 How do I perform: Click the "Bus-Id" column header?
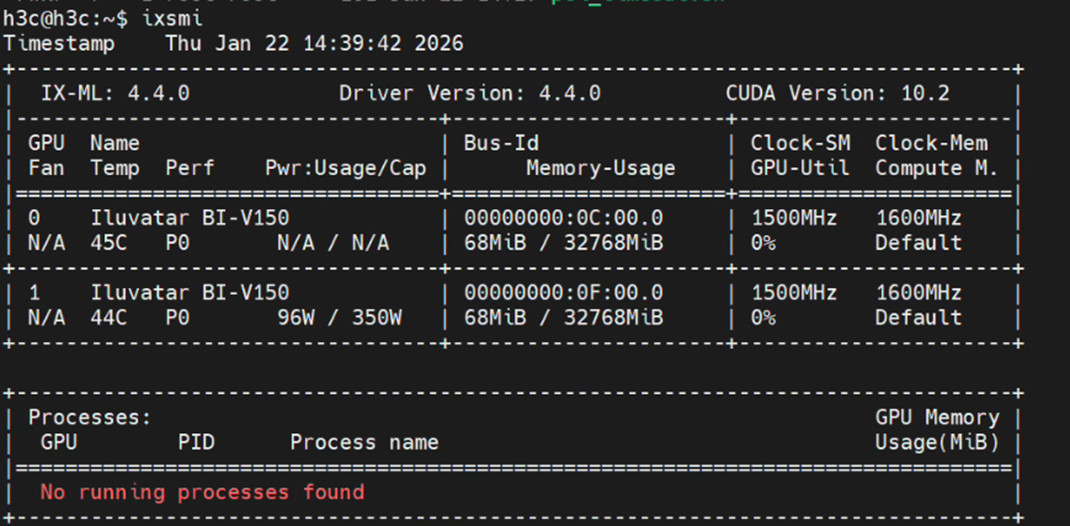[501, 143]
